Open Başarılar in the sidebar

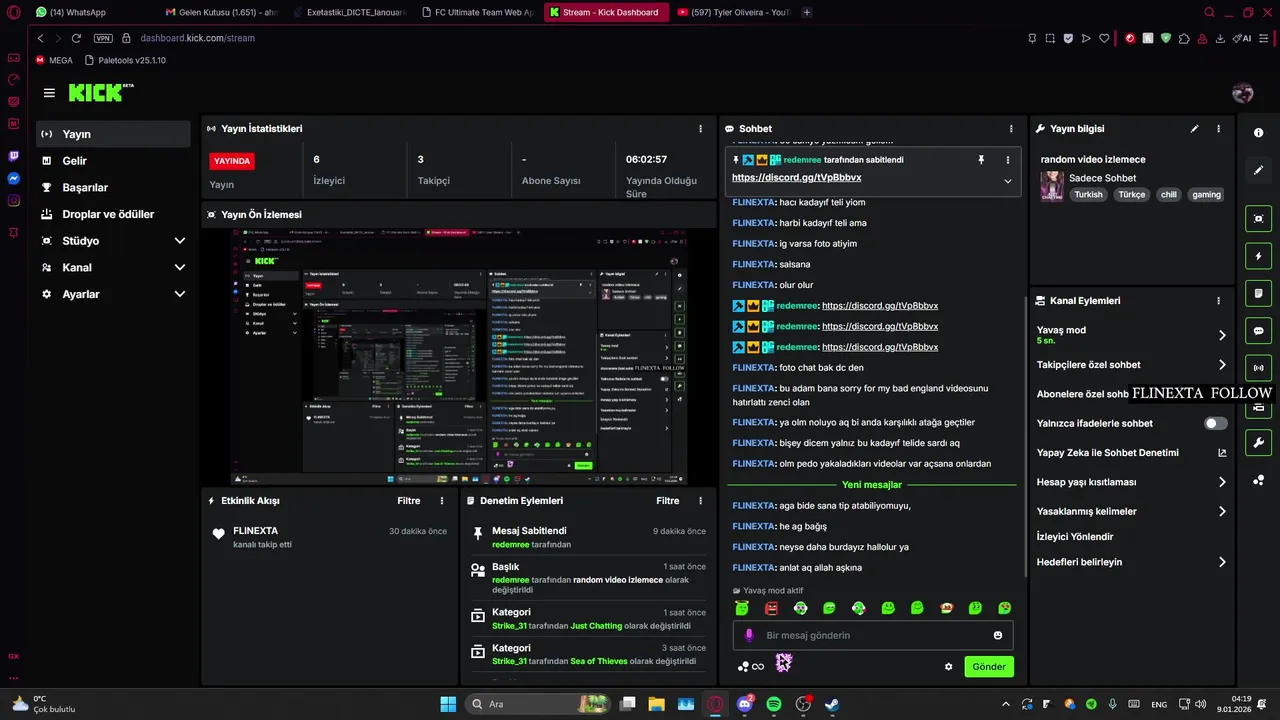click(x=113, y=188)
